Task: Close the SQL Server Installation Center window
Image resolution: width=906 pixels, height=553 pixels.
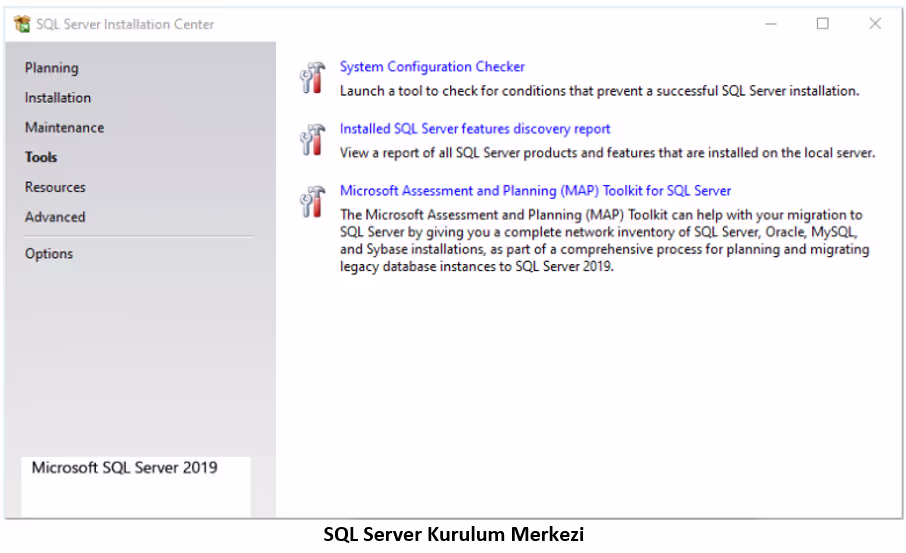Action: [875, 24]
